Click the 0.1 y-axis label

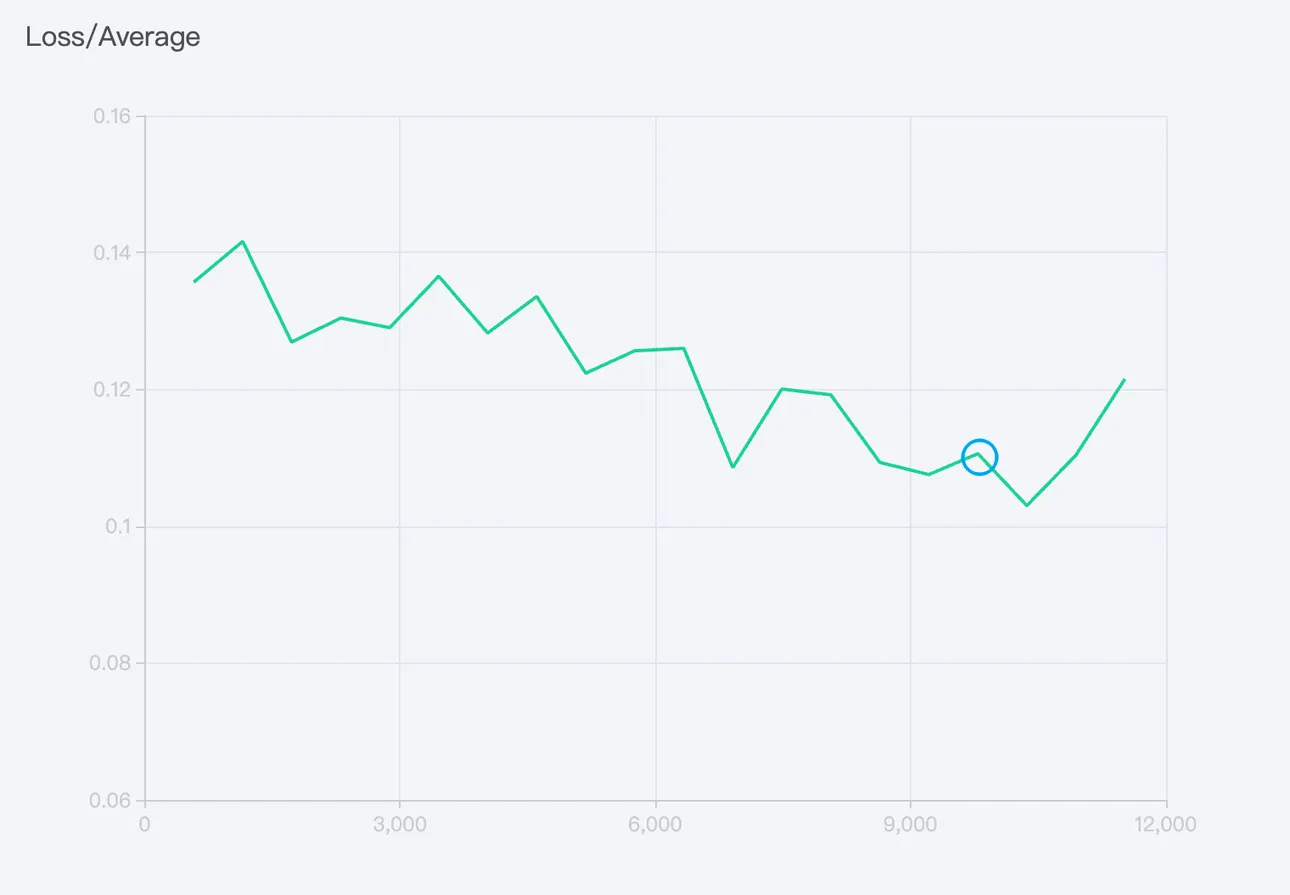pyautogui.click(x=118, y=526)
